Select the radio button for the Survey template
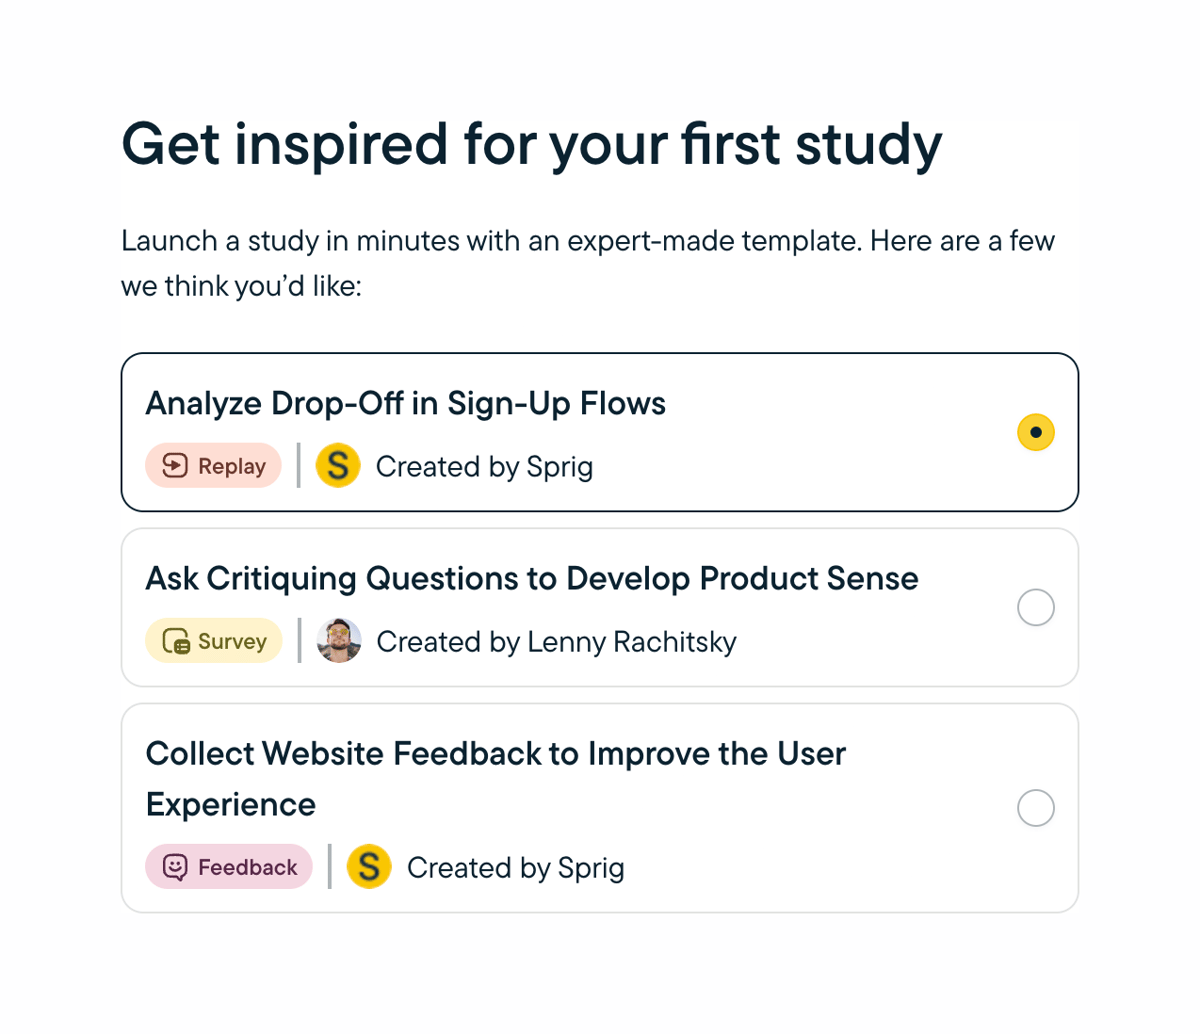 coord(1036,607)
